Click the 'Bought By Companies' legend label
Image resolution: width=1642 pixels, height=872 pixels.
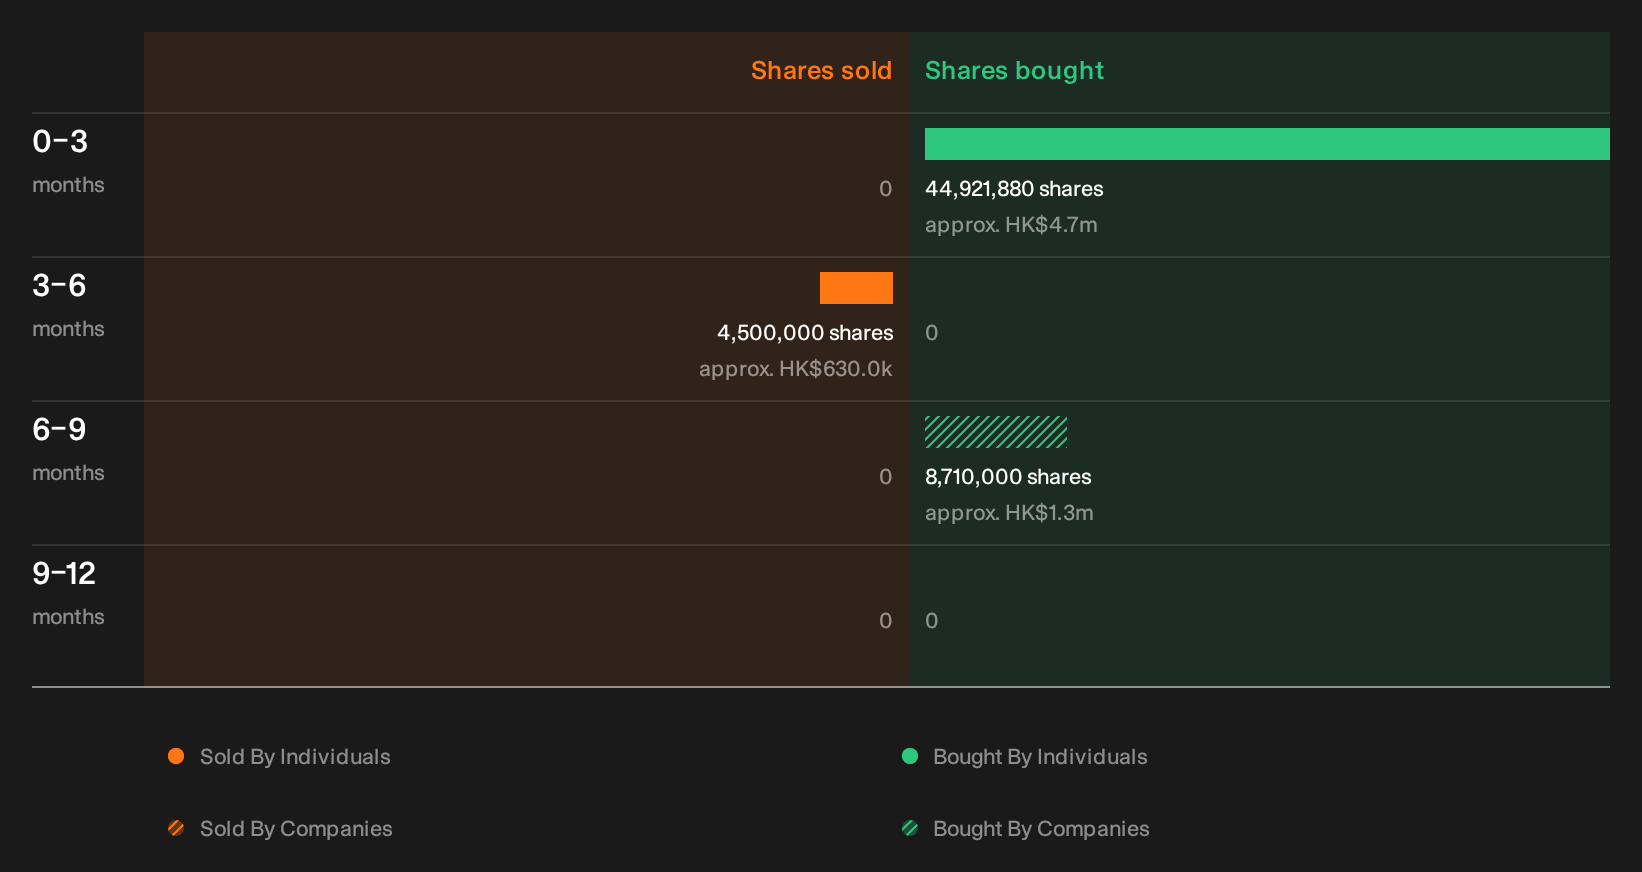tap(1041, 829)
